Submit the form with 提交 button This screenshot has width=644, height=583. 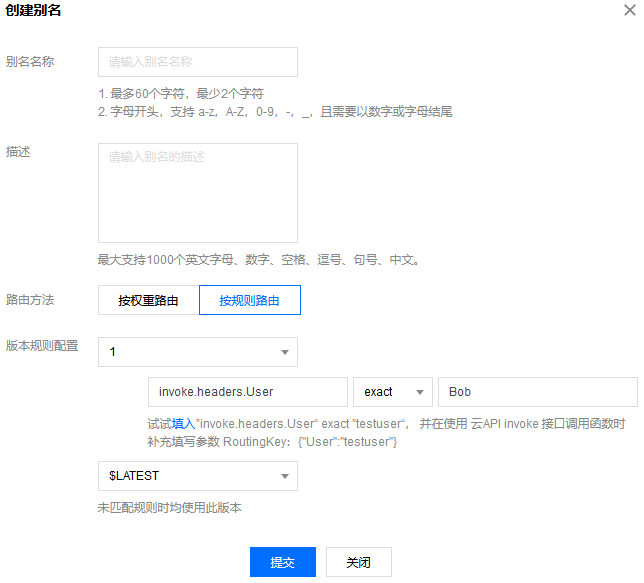tap(282, 562)
